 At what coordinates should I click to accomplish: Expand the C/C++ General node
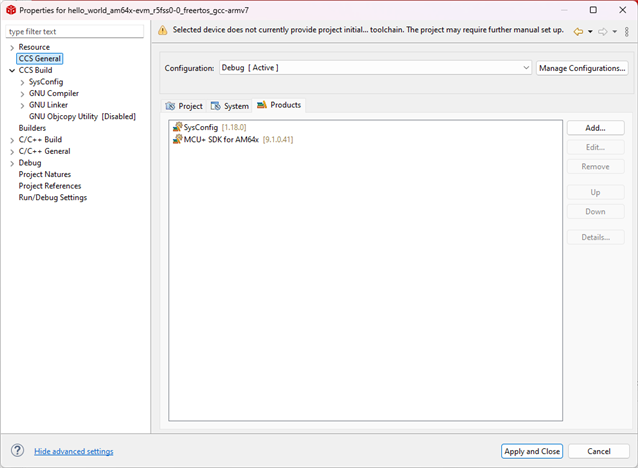coord(12,152)
